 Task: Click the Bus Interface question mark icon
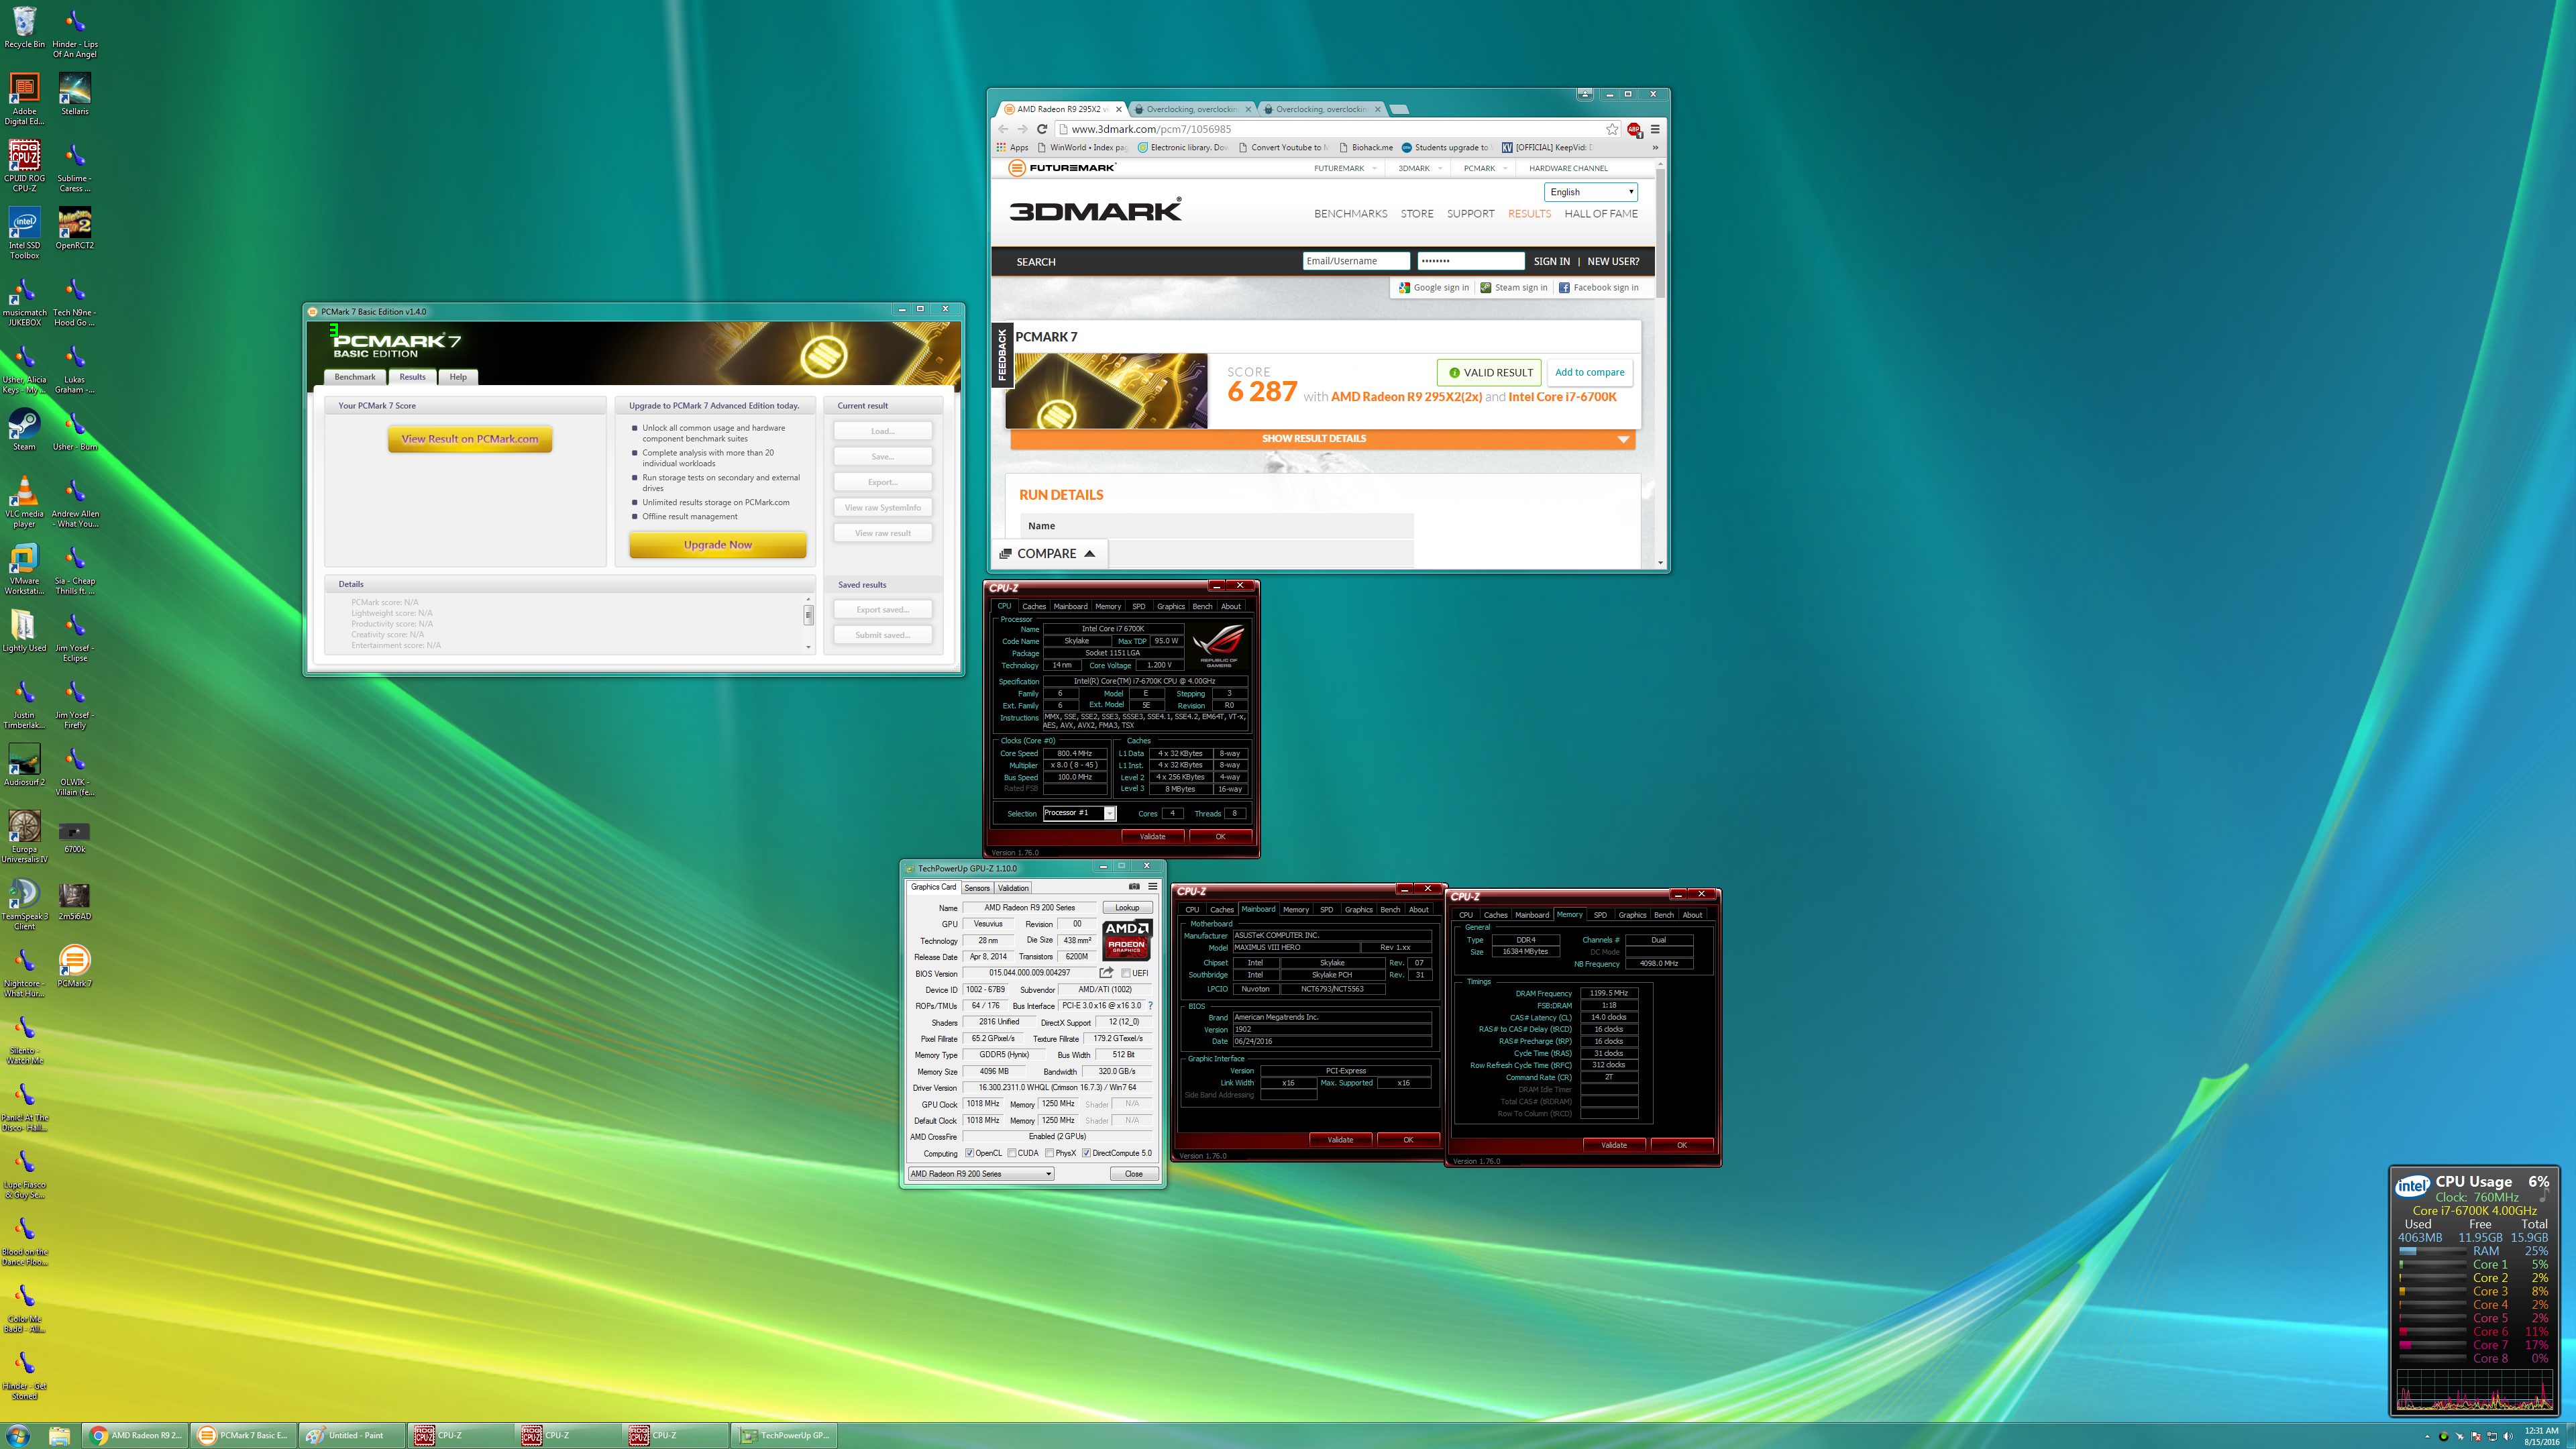click(1150, 1005)
